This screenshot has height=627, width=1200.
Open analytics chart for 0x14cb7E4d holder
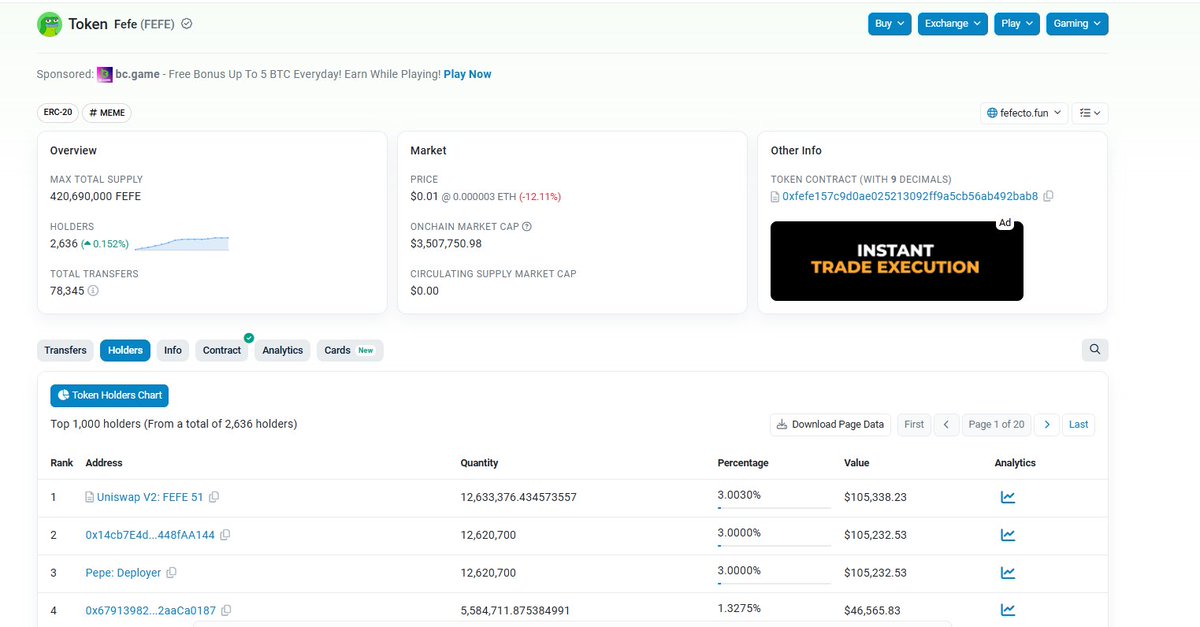[1008, 535]
